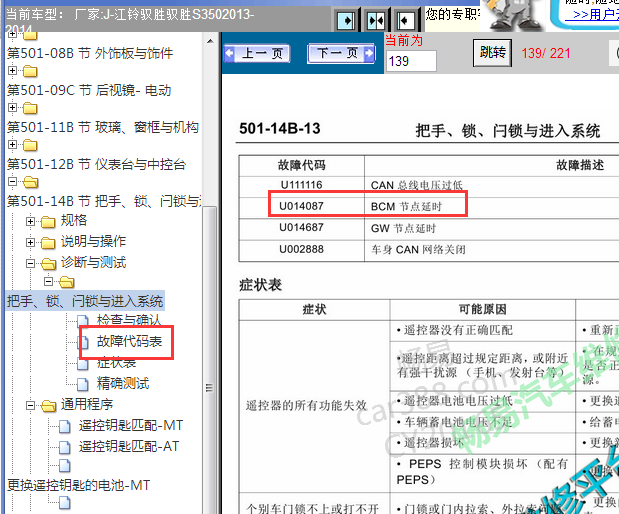Open the 诊断与测试 tree item
Image resolution: width=619 pixels, height=514 pixels.
click(x=93, y=262)
